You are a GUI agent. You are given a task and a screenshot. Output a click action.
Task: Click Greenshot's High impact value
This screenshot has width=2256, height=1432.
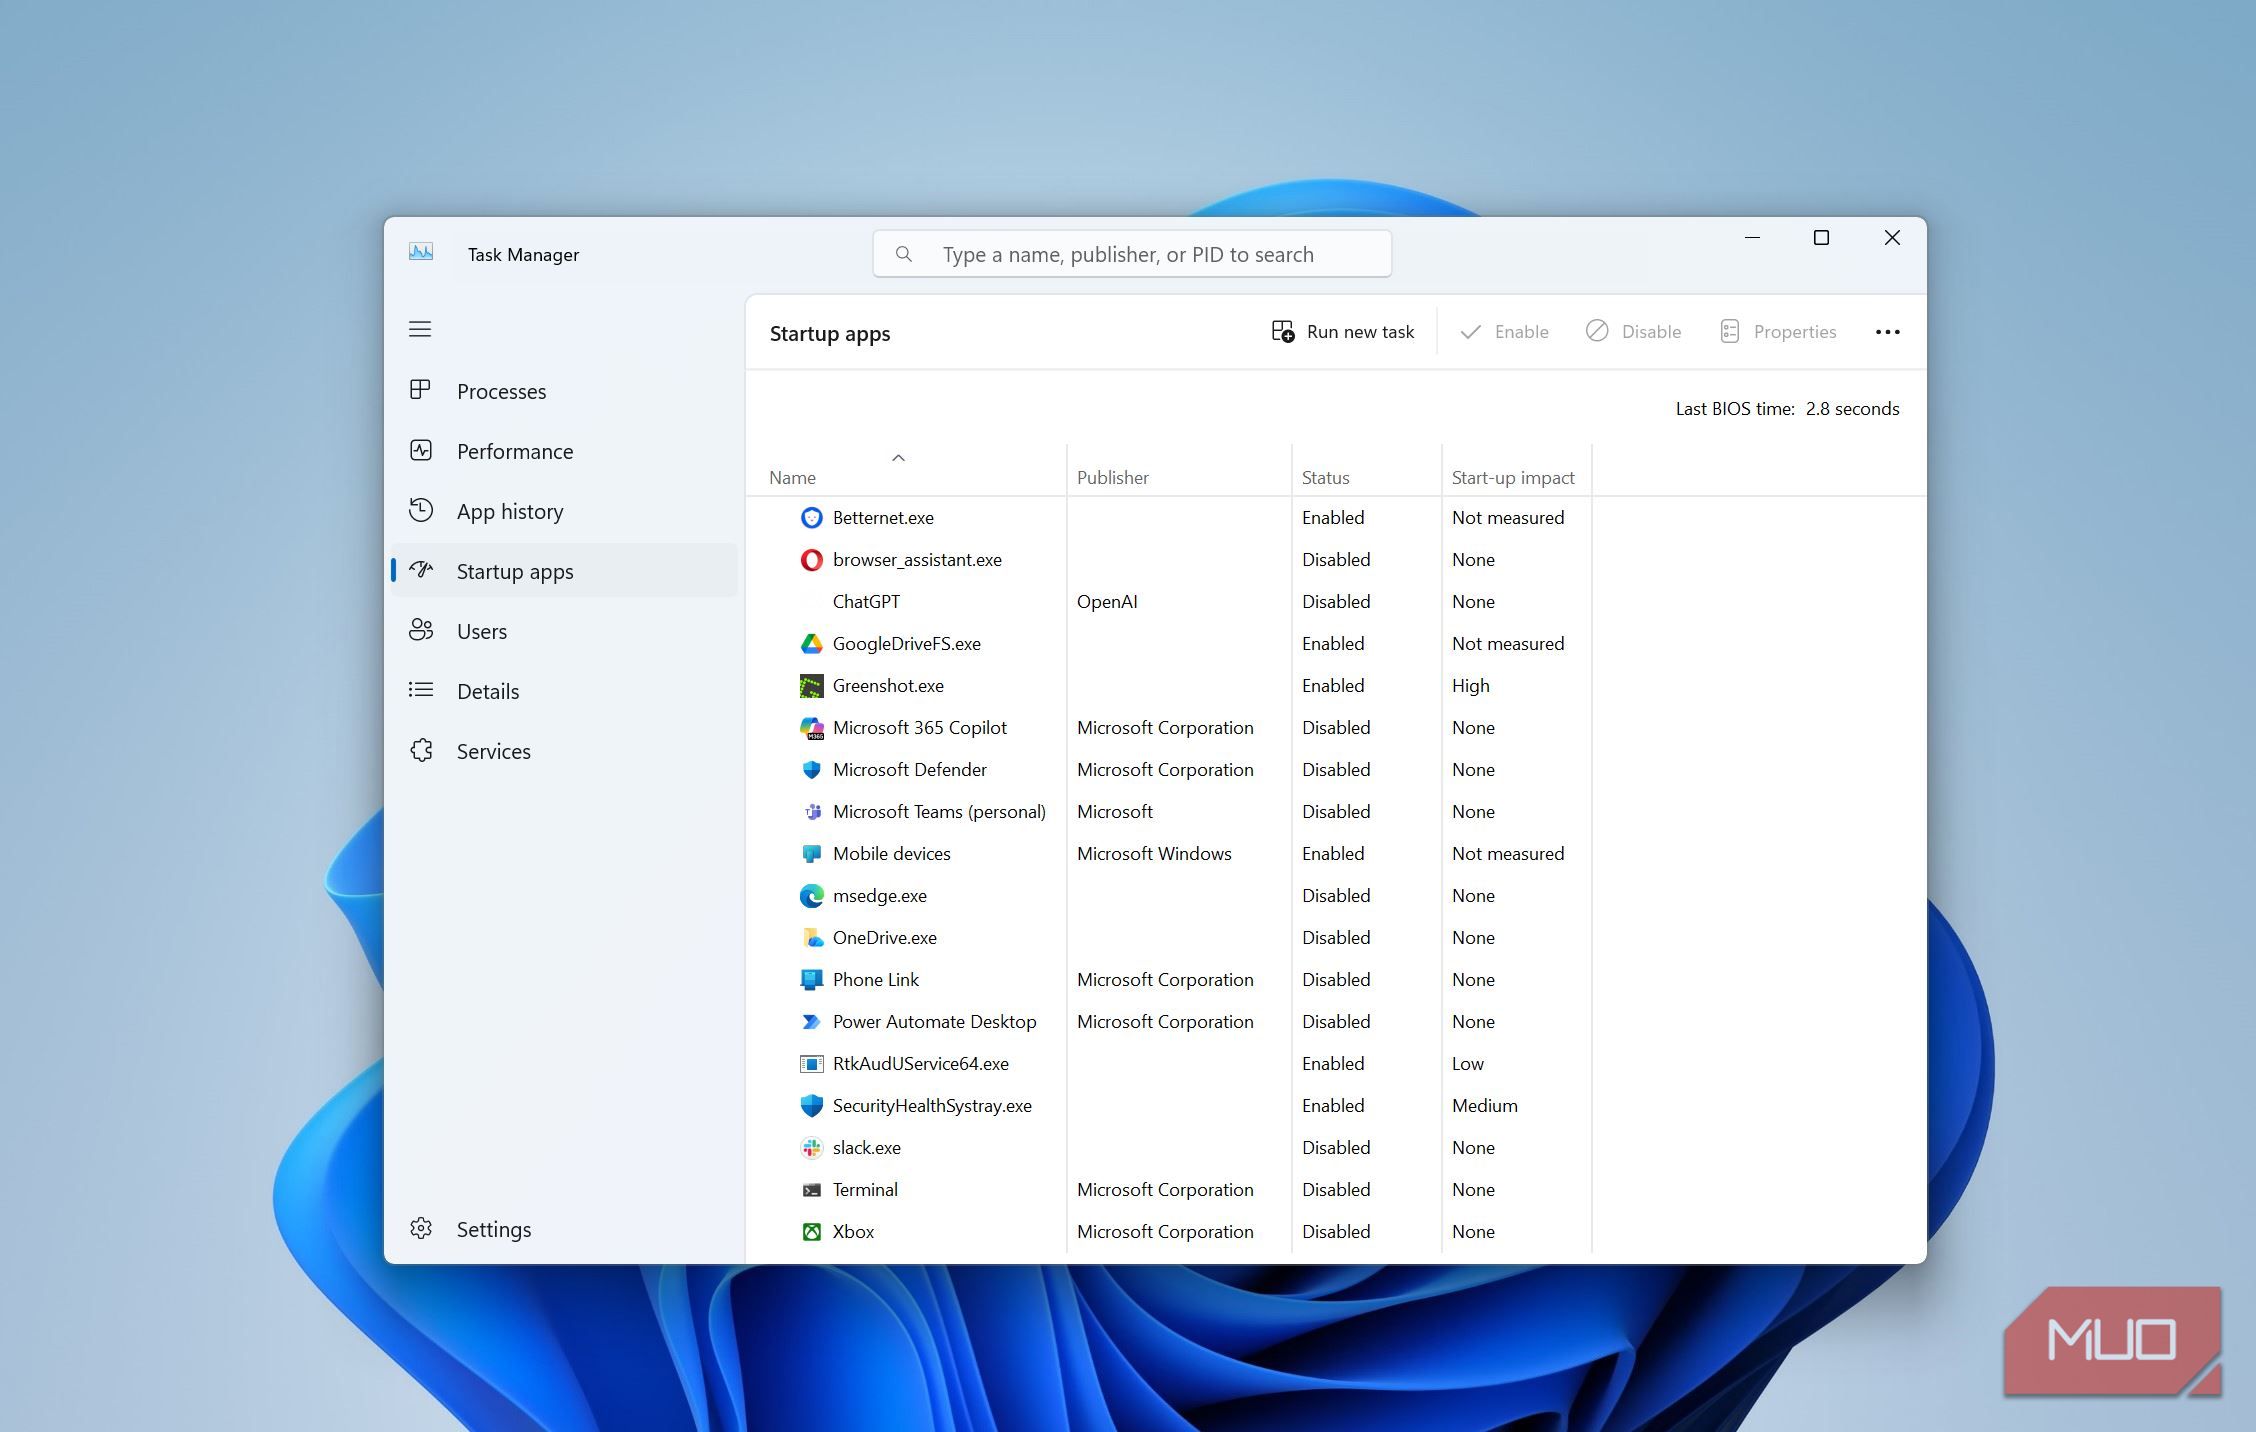coord(1470,686)
